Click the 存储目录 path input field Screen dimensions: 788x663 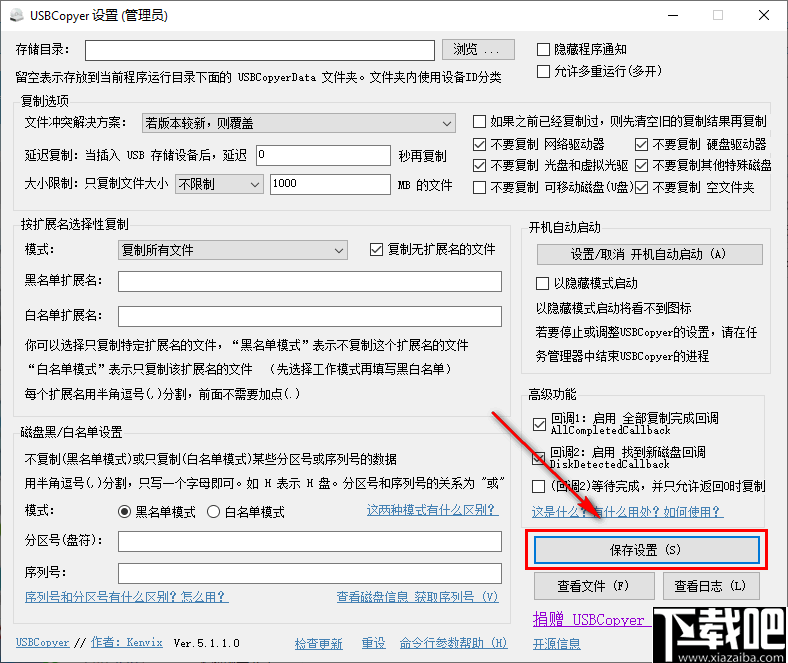pos(260,50)
